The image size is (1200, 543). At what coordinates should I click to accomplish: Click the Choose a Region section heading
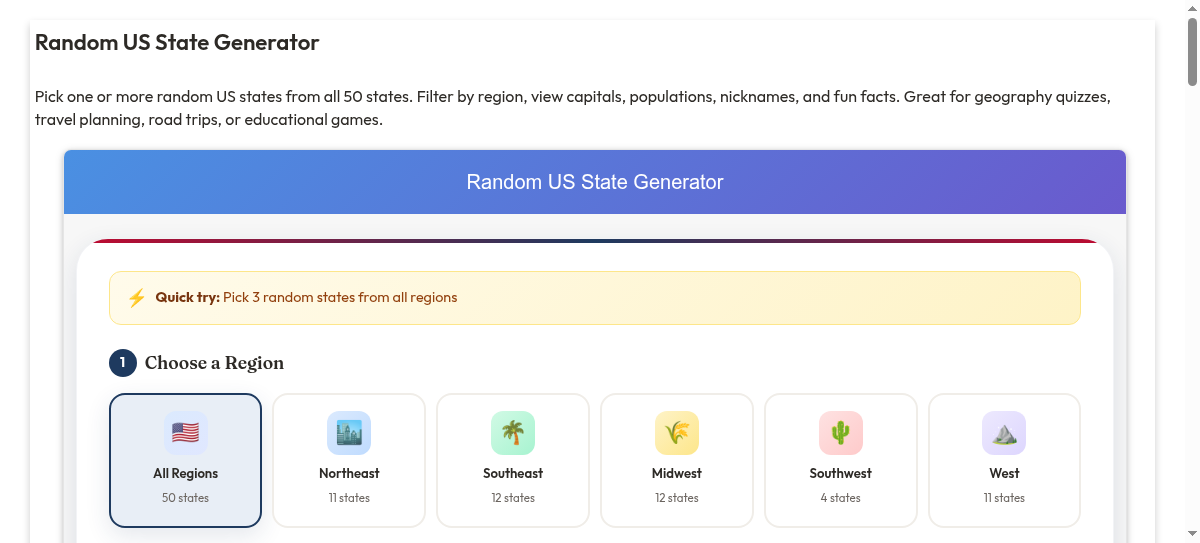click(214, 363)
